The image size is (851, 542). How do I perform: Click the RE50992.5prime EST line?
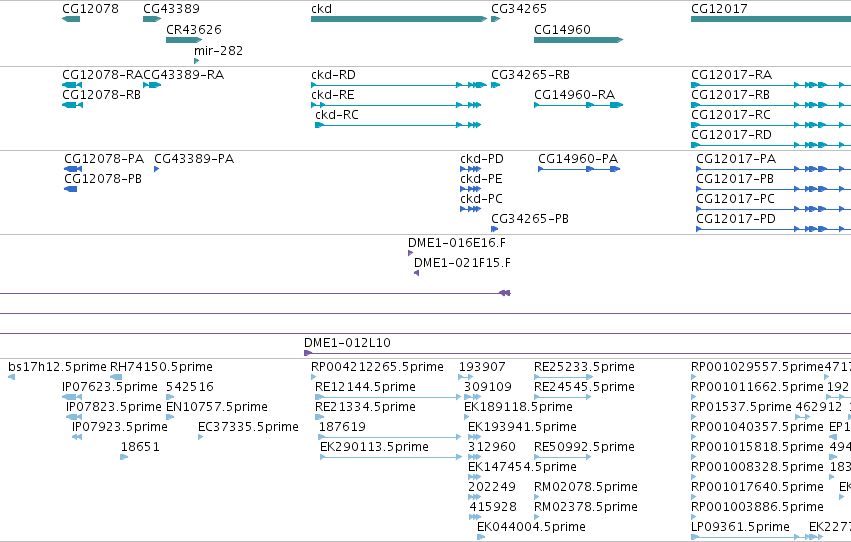pos(562,457)
